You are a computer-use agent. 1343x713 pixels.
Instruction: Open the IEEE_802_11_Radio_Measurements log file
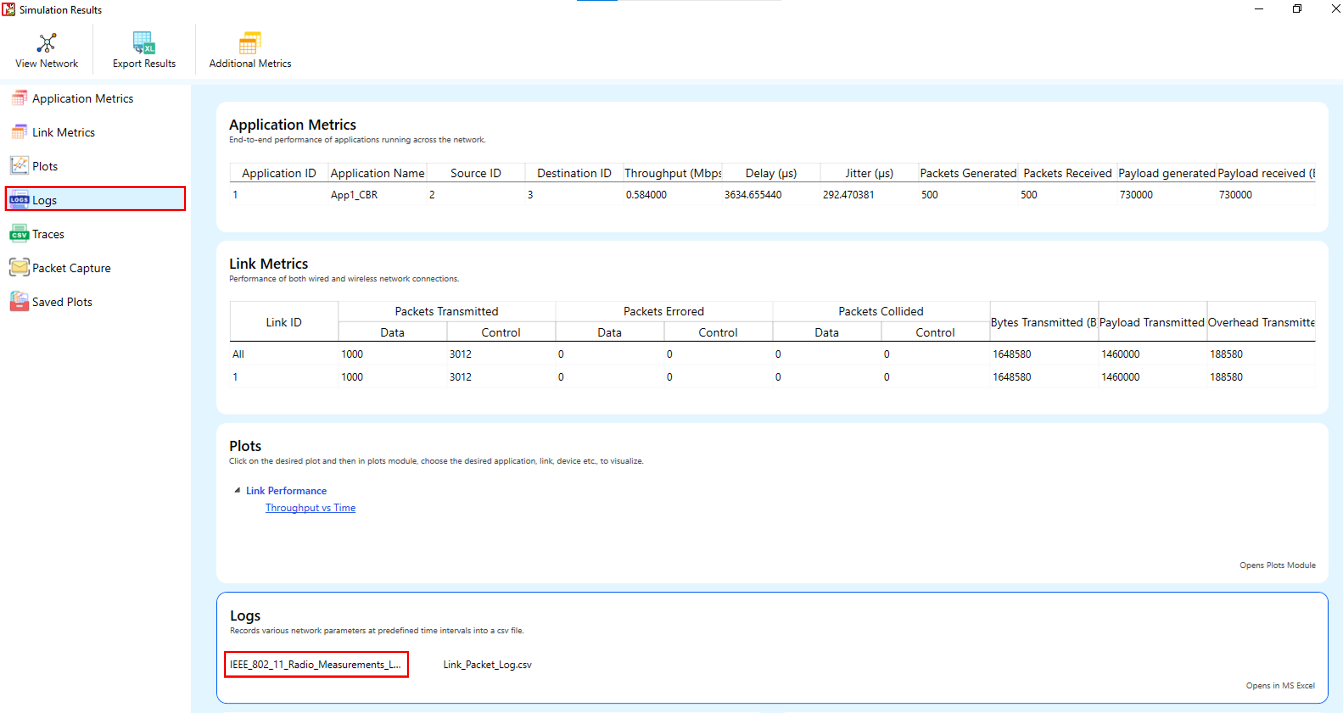coord(315,664)
